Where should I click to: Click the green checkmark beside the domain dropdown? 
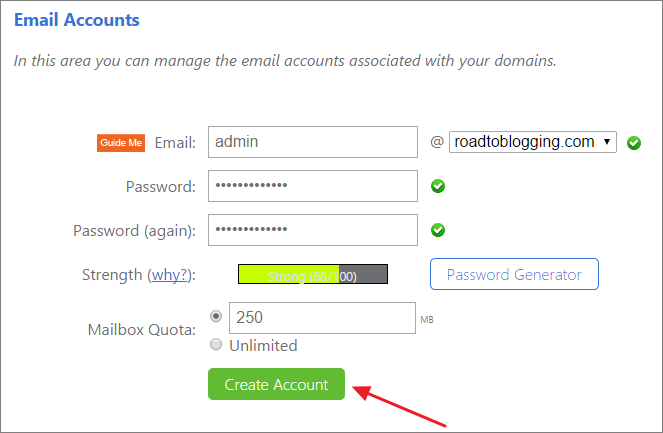coord(633,143)
